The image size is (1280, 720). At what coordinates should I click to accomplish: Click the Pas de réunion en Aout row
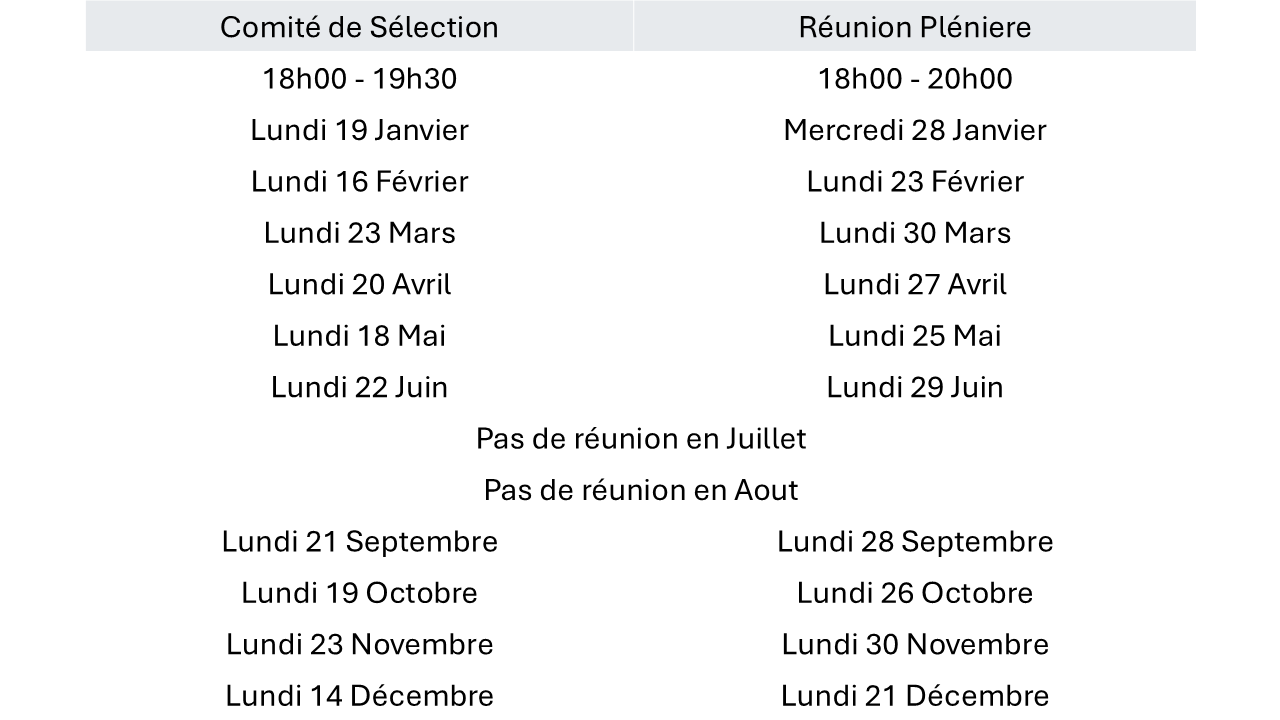(640, 490)
